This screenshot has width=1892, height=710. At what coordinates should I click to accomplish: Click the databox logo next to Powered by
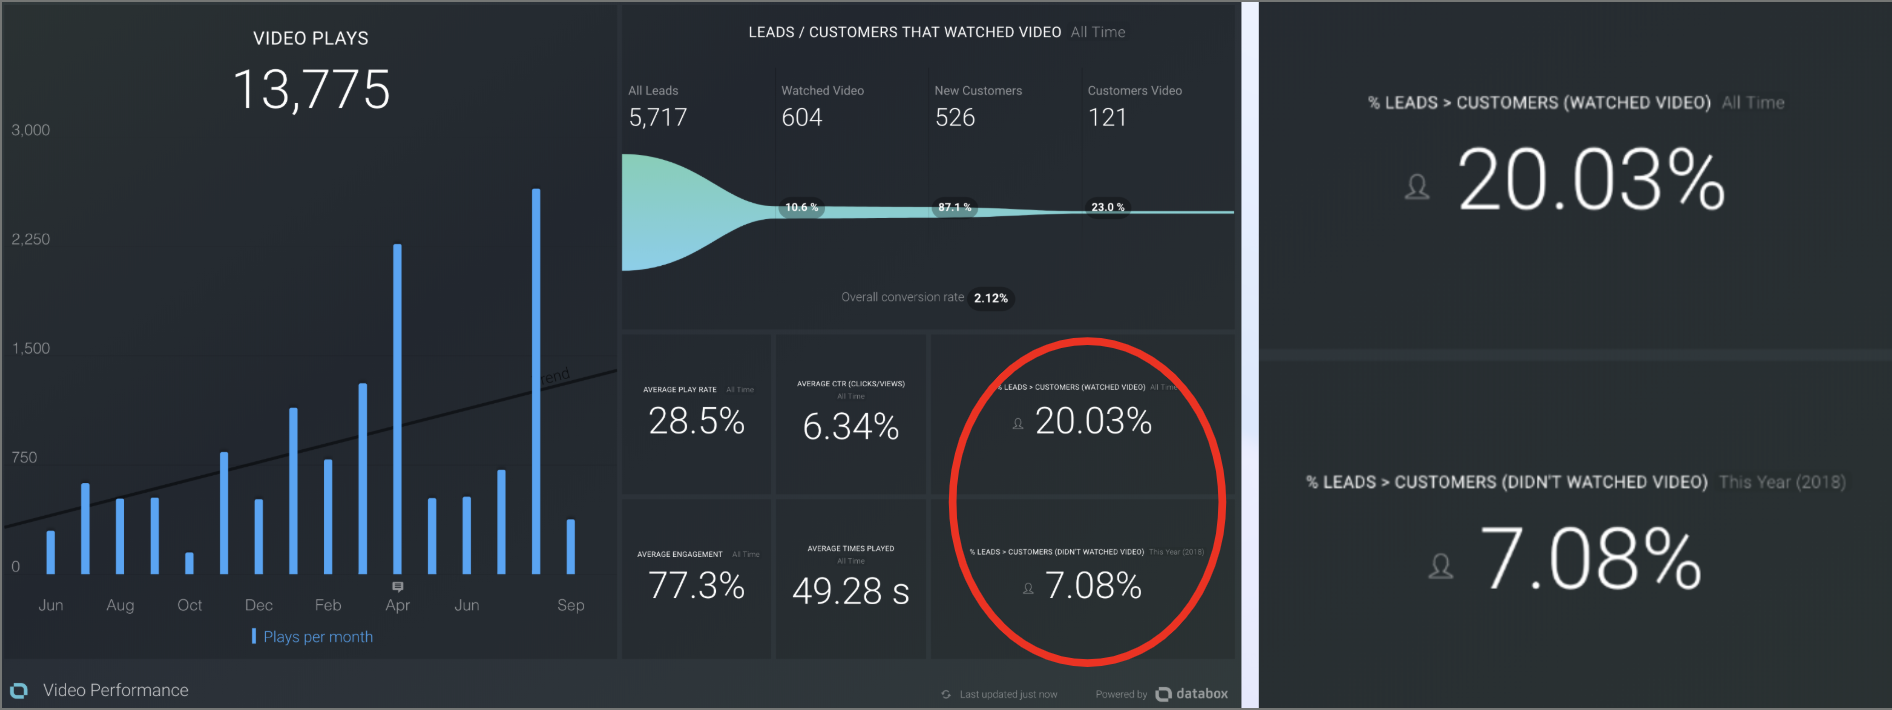1192,694
